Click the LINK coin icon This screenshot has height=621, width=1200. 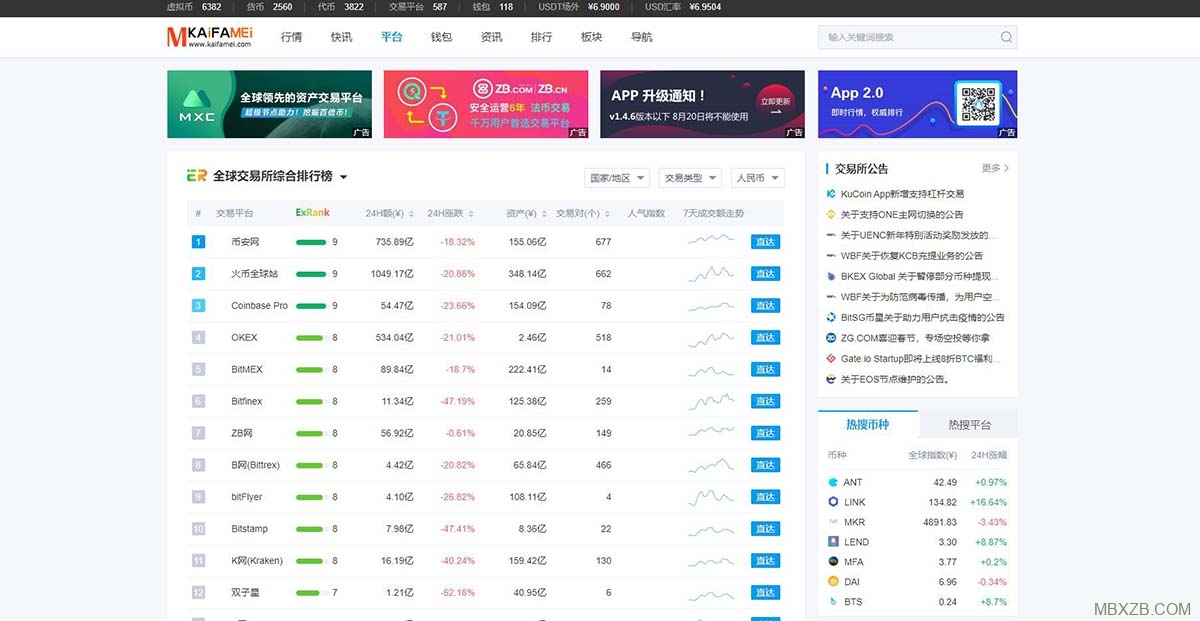pyautogui.click(x=833, y=502)
